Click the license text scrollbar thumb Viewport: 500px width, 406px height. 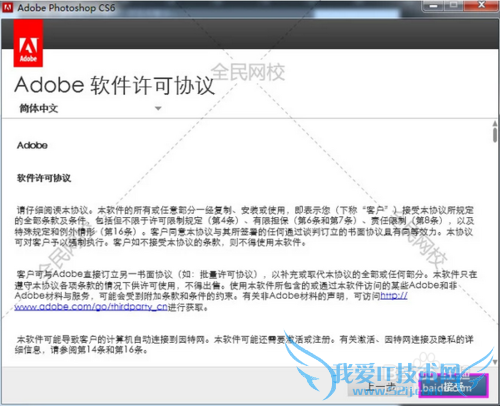coord(495,135)
